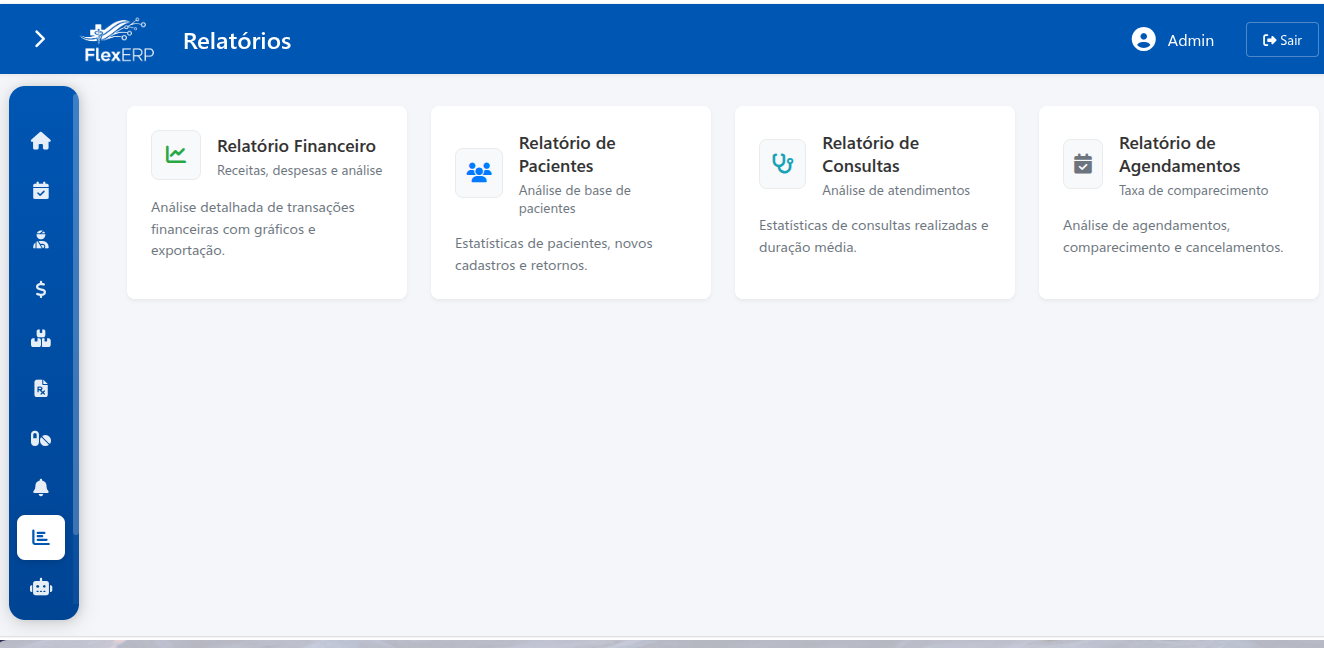
Task: Click the stethoscope icon on Relatório de Consultas
Action: [782, 163]
